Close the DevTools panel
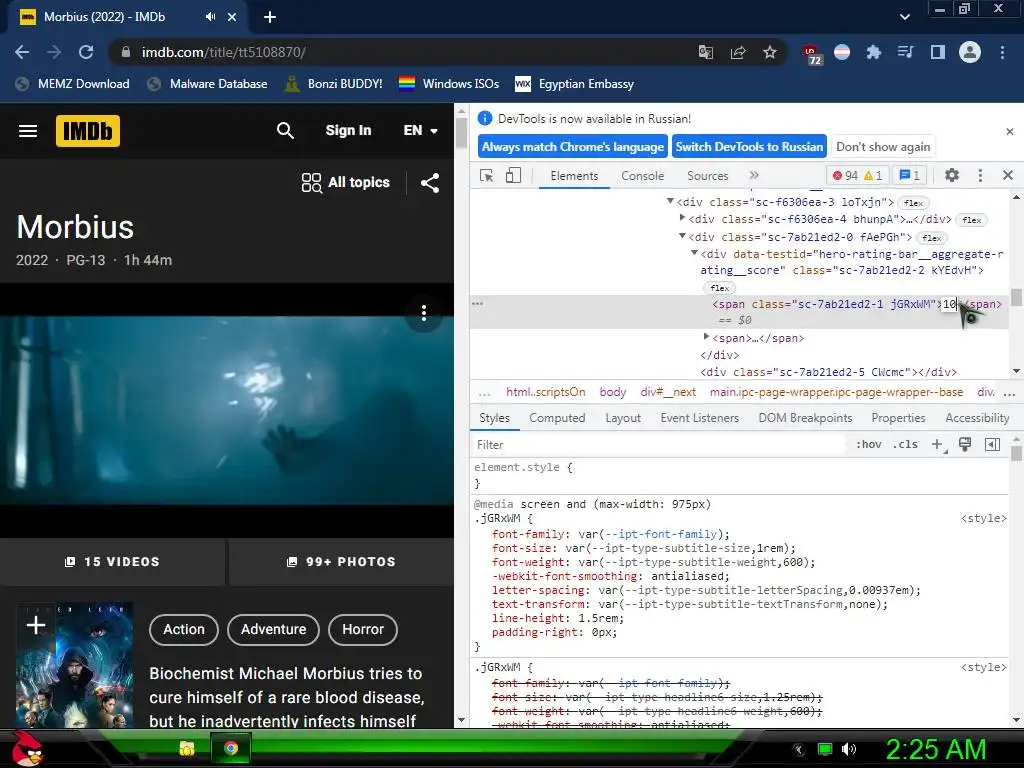The height and width of the screenshot is (768, 1024). coord(1008,175)
